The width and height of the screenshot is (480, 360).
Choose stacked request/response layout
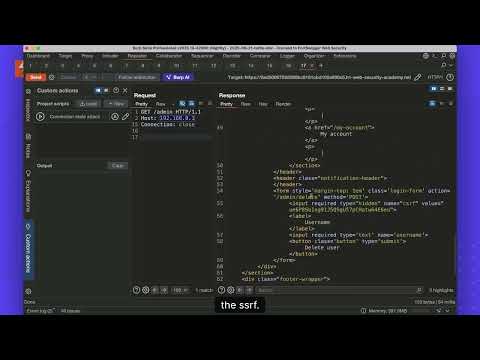(x=442, y=89)
